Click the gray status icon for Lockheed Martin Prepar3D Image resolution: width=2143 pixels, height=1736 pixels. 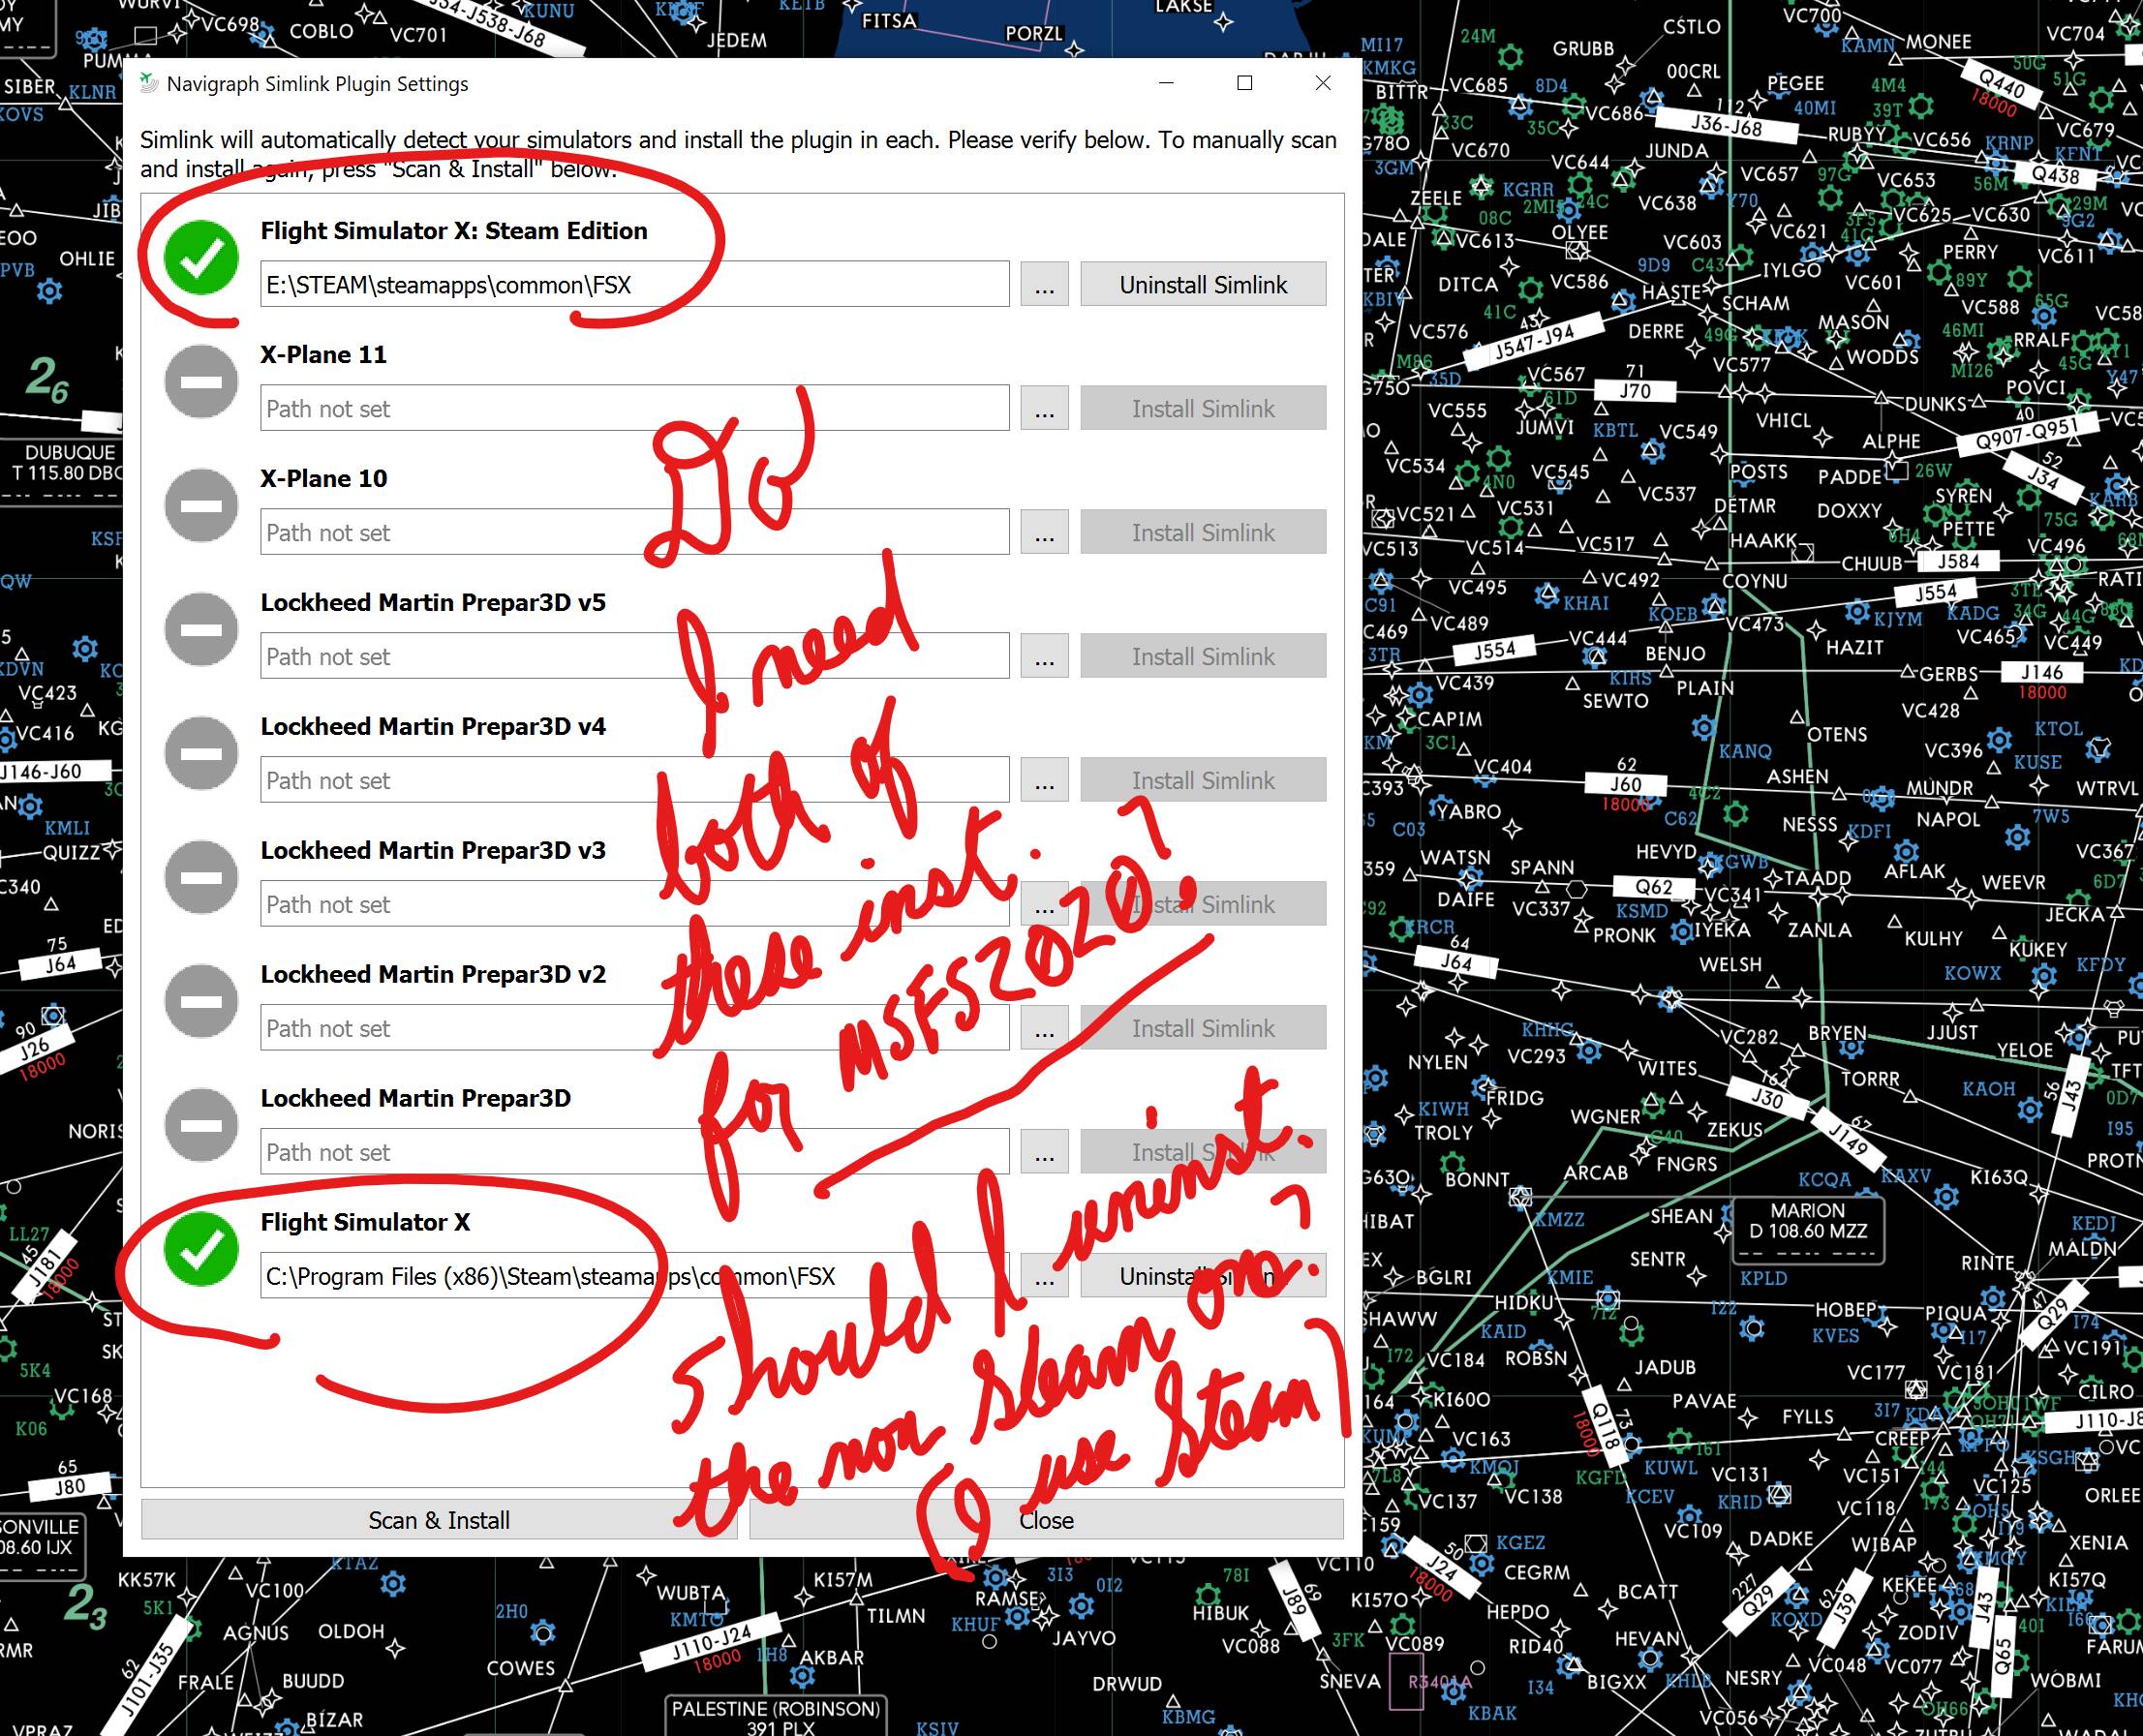click(x=201, y=1126)
